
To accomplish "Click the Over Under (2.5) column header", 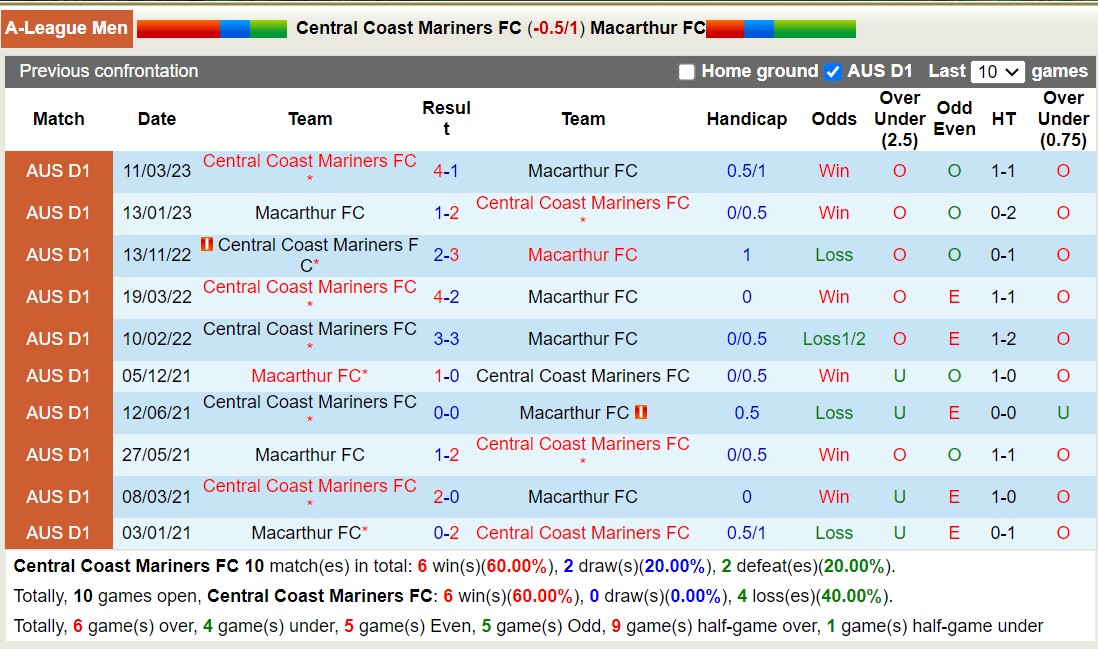I will click(898, 118).
